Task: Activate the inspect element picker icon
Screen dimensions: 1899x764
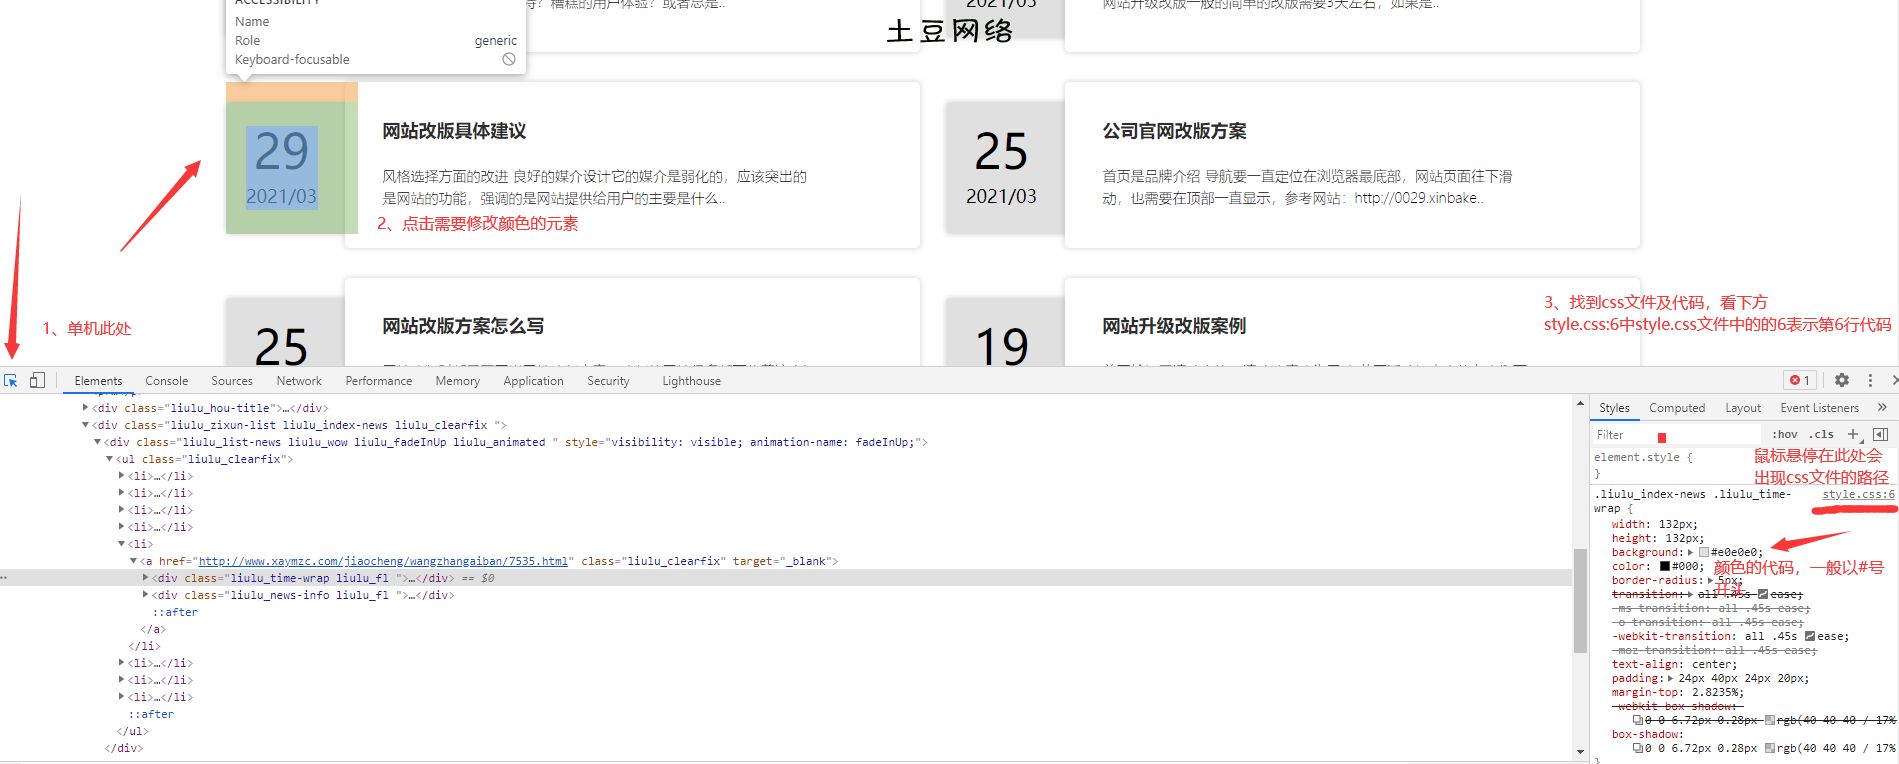Action: 11,381
